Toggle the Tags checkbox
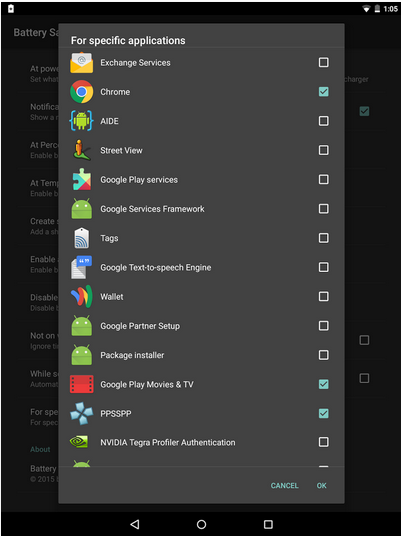 (323, 238)
